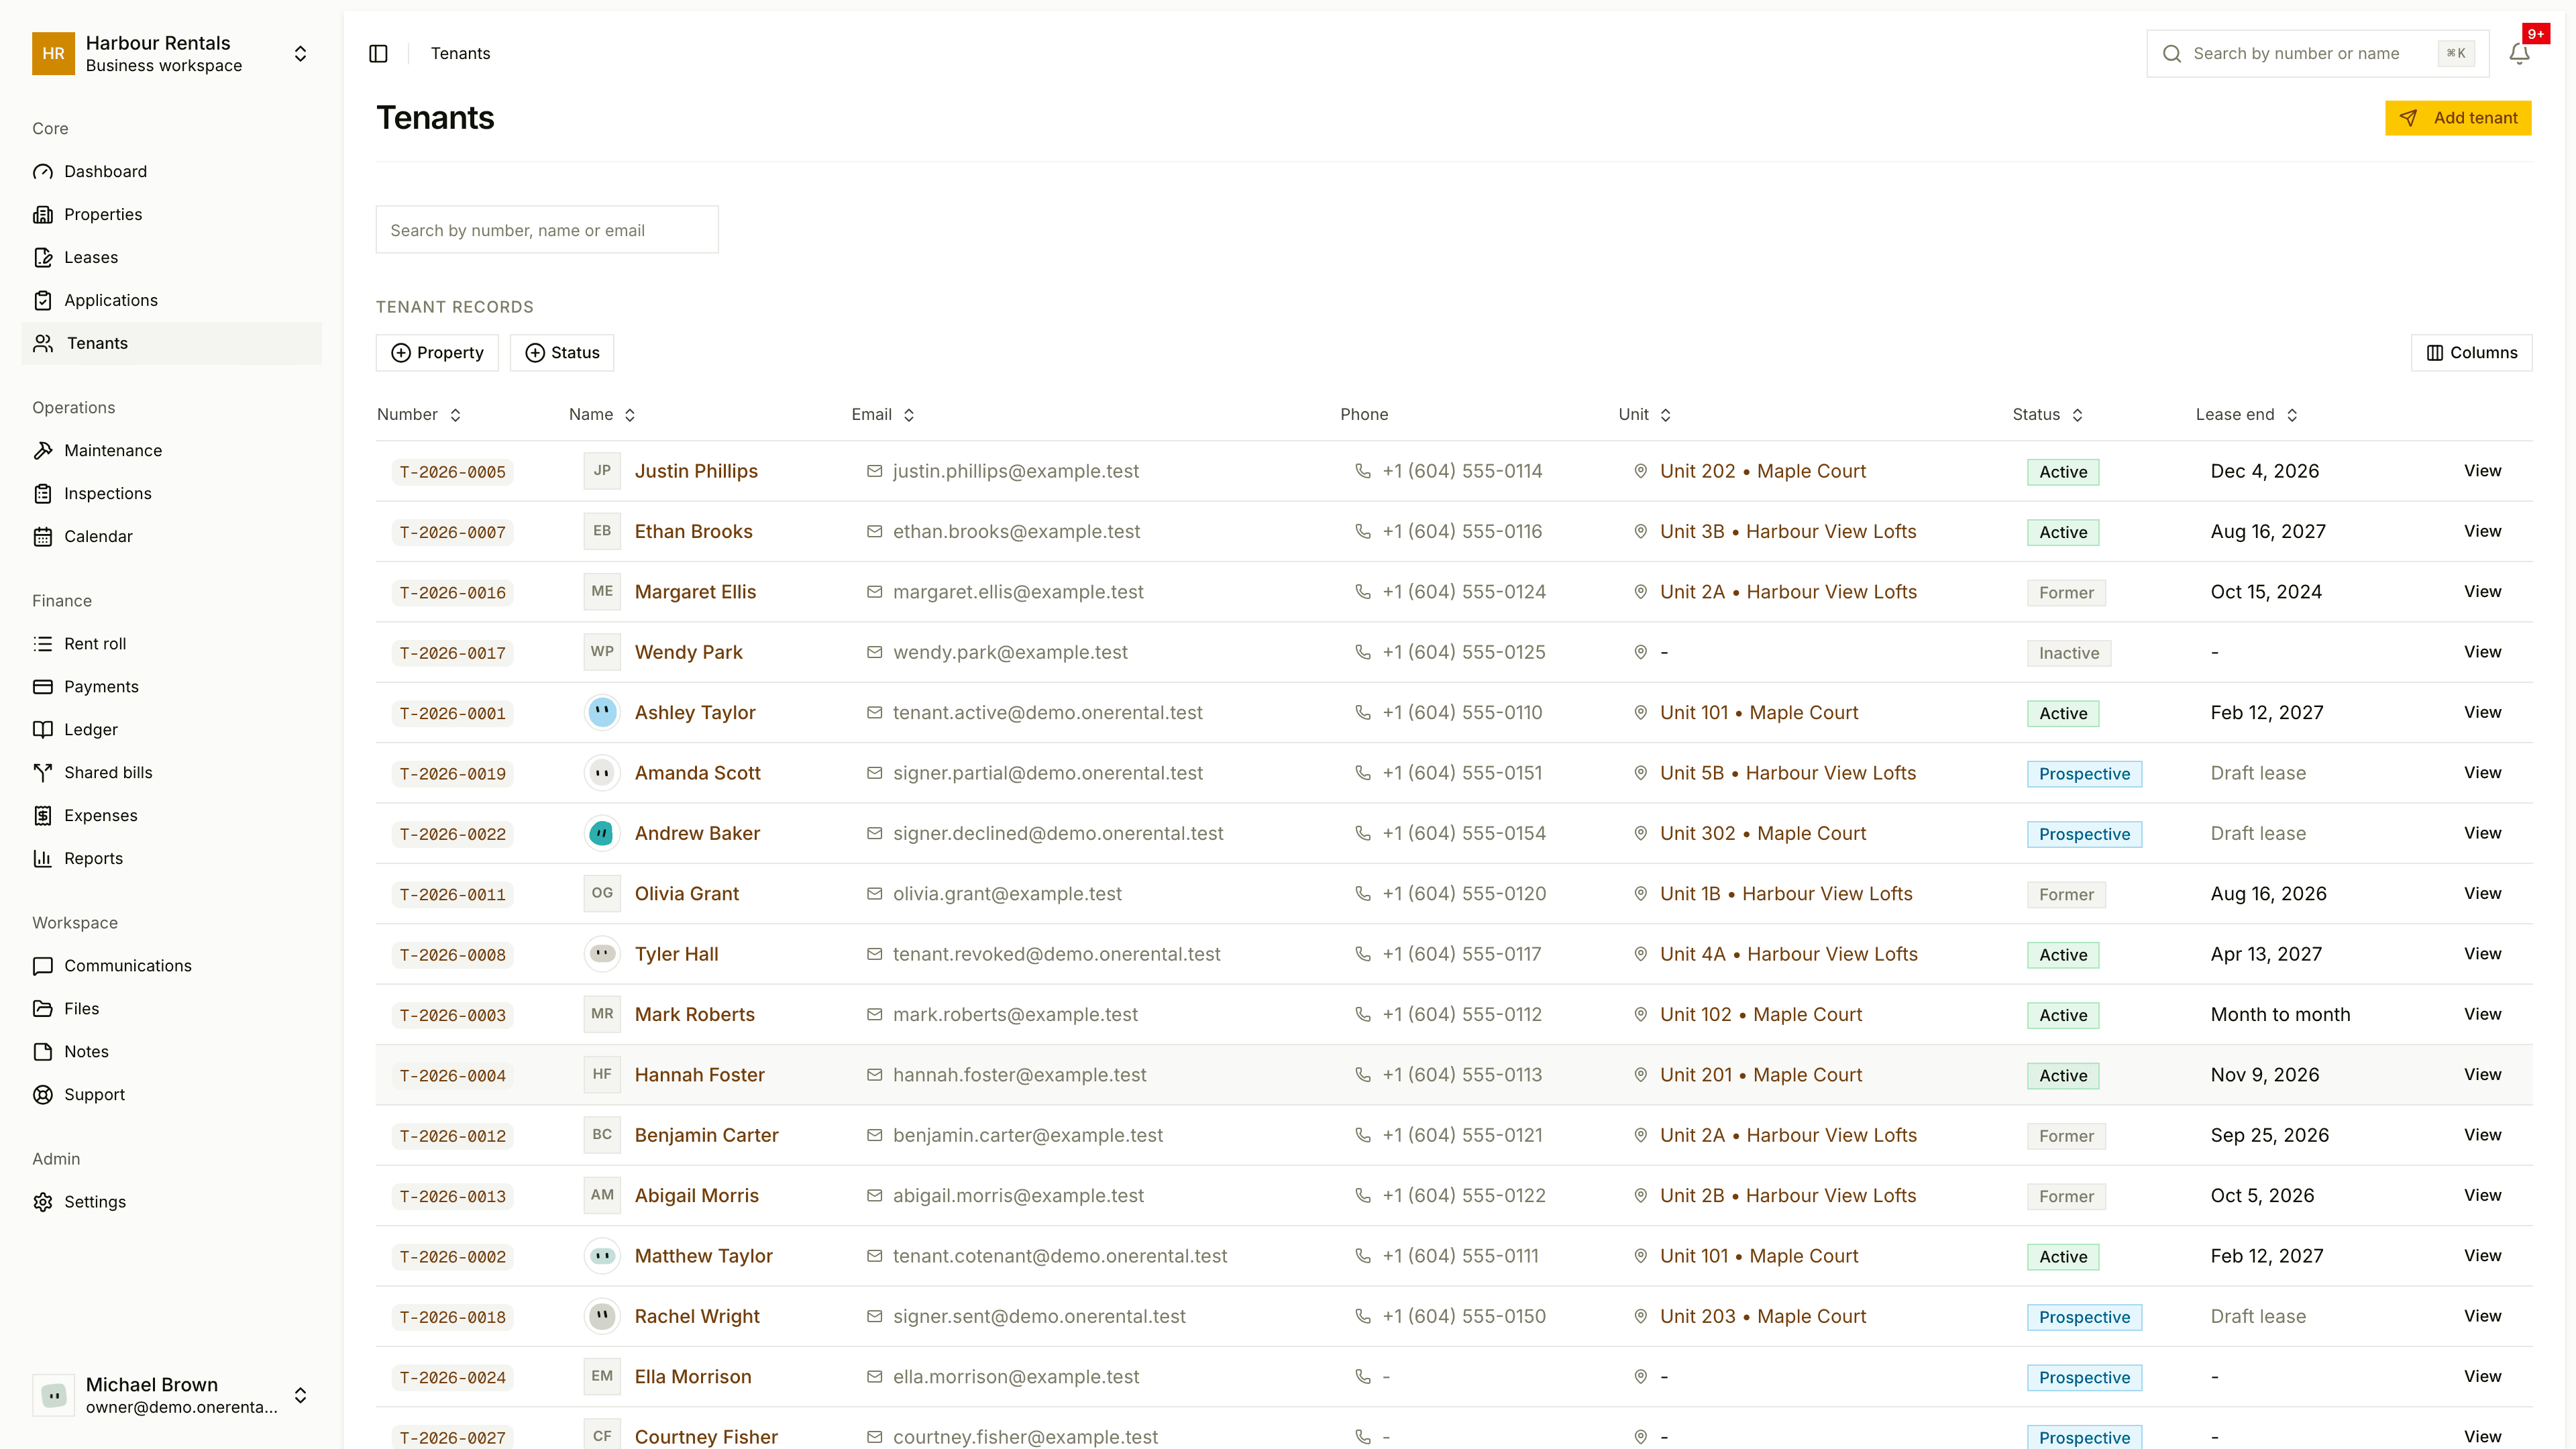The height and width of the screenshot is (1449, 2576).
Task: Click the Rent roll list icon
Action: click(43, 644)
